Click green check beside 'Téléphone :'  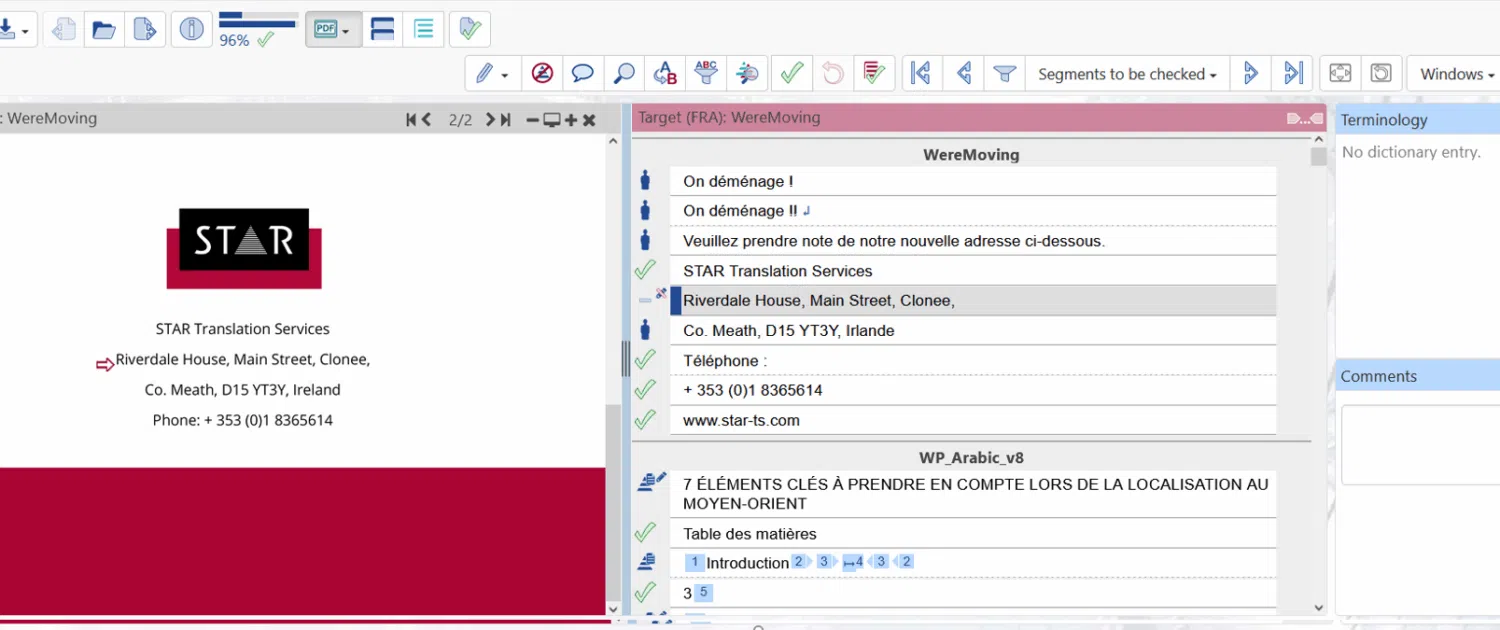point(645,360)
